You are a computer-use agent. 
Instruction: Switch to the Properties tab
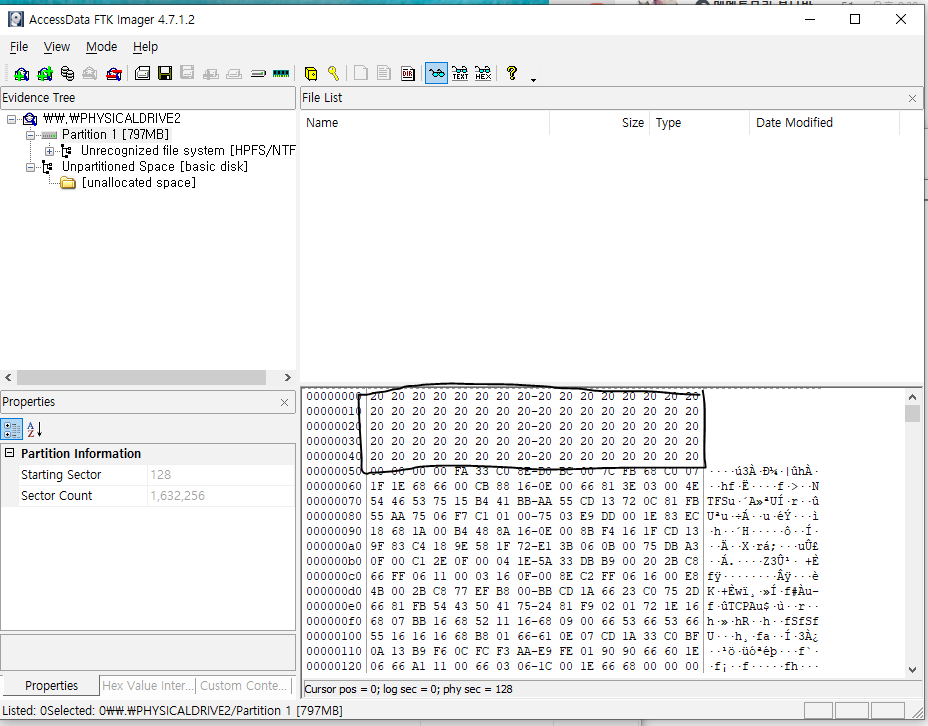pos(51,685)
